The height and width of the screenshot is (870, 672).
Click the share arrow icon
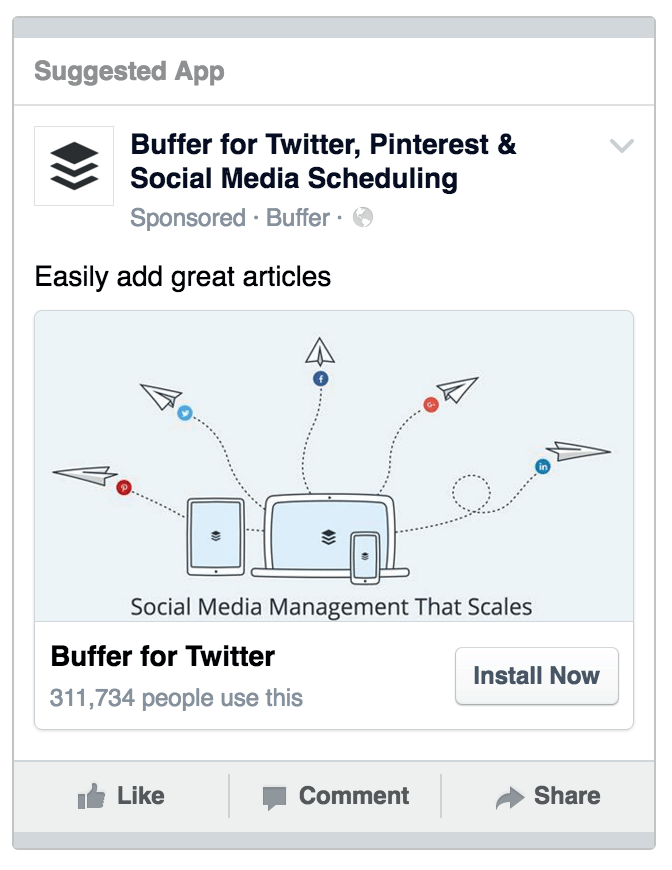click(x=510, y=798)
